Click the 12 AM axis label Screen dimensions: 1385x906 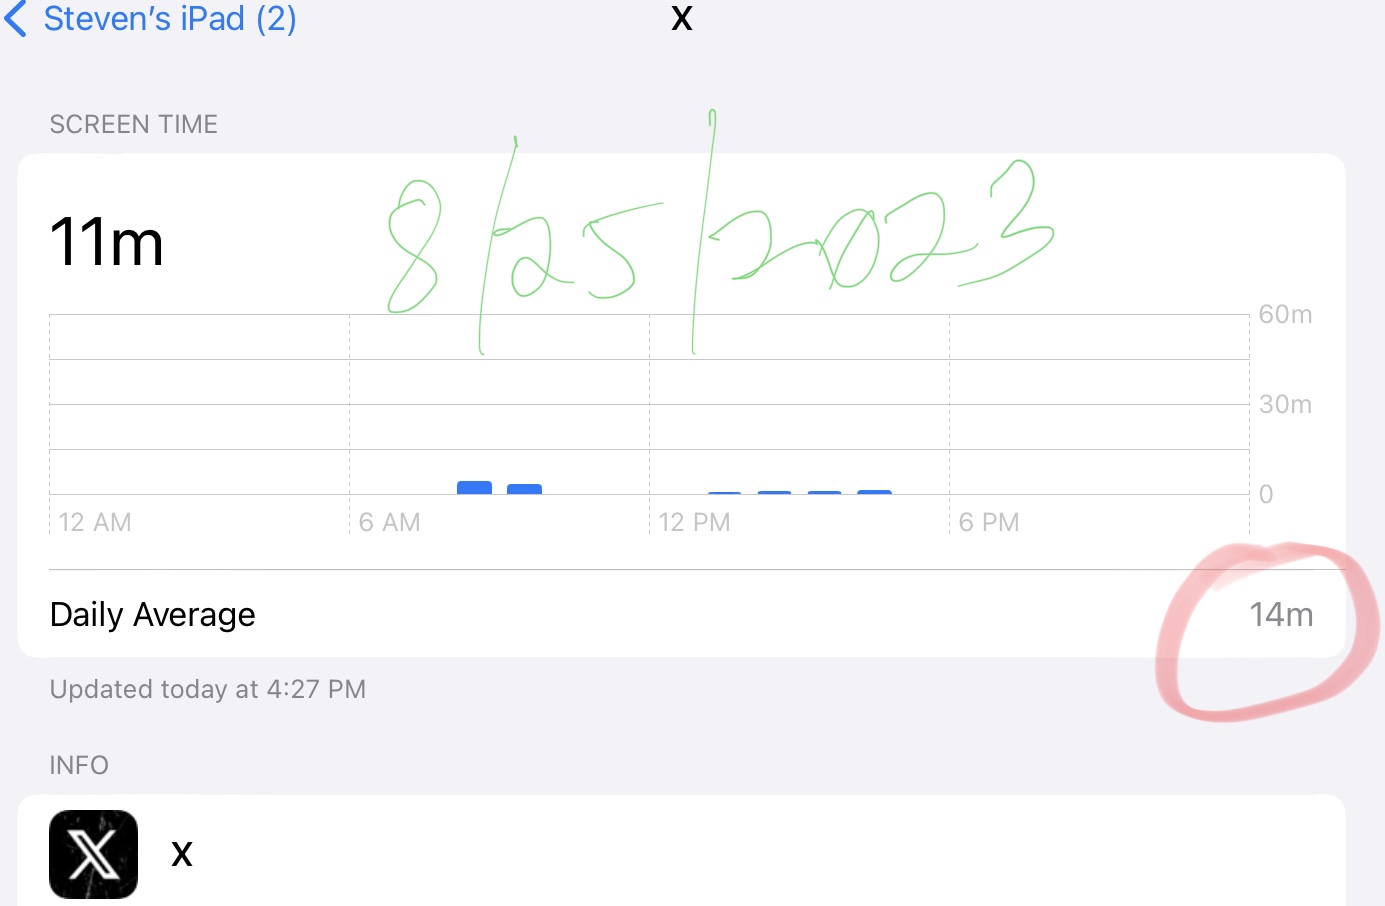pos(95,522)
